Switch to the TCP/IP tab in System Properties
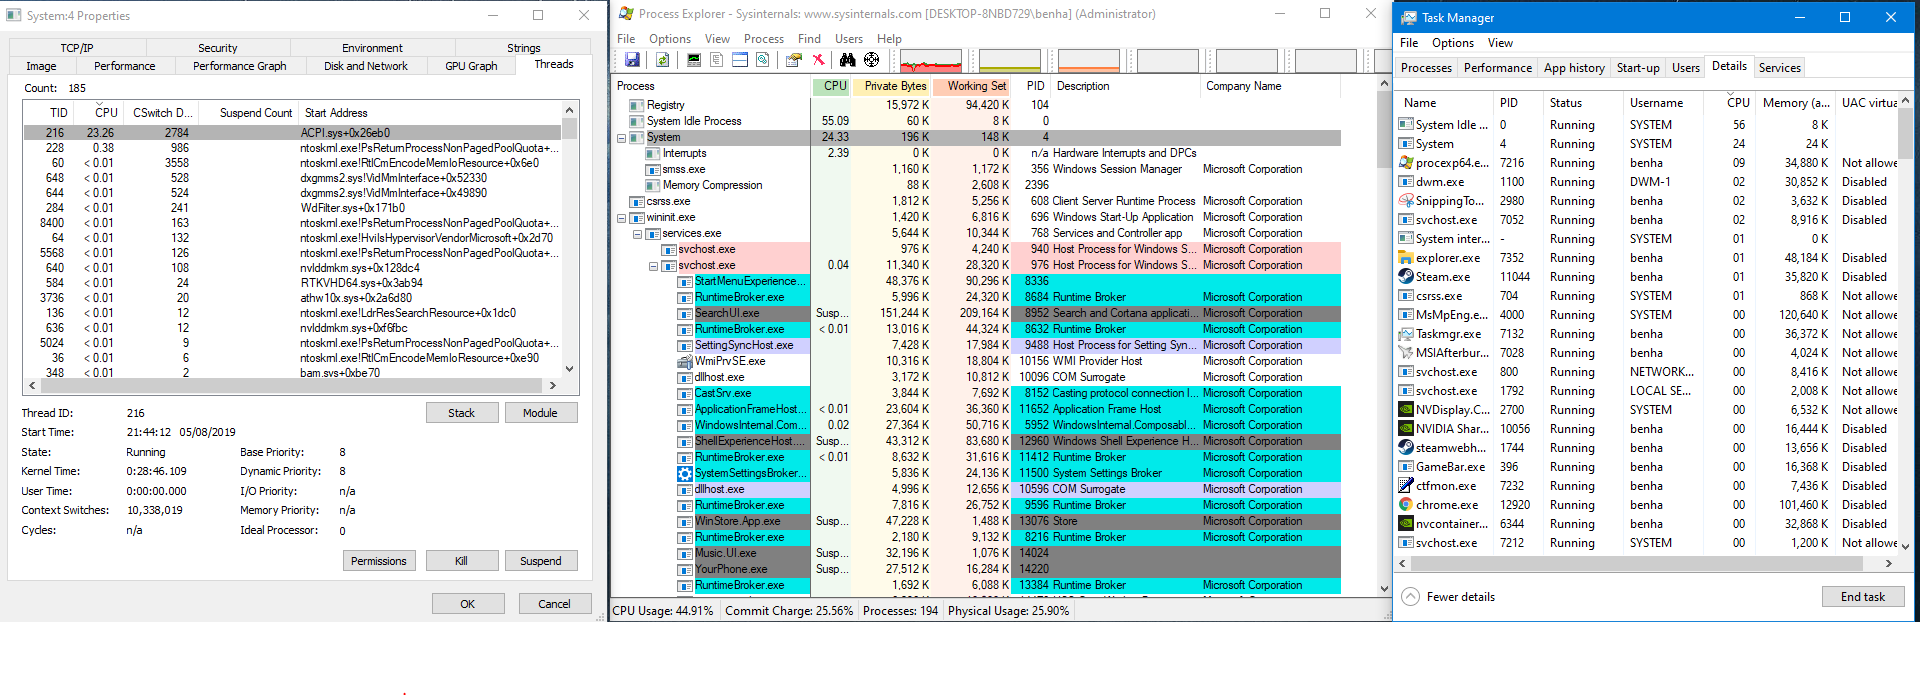Viewport: 1920px width, 695px height. point(77,48)
